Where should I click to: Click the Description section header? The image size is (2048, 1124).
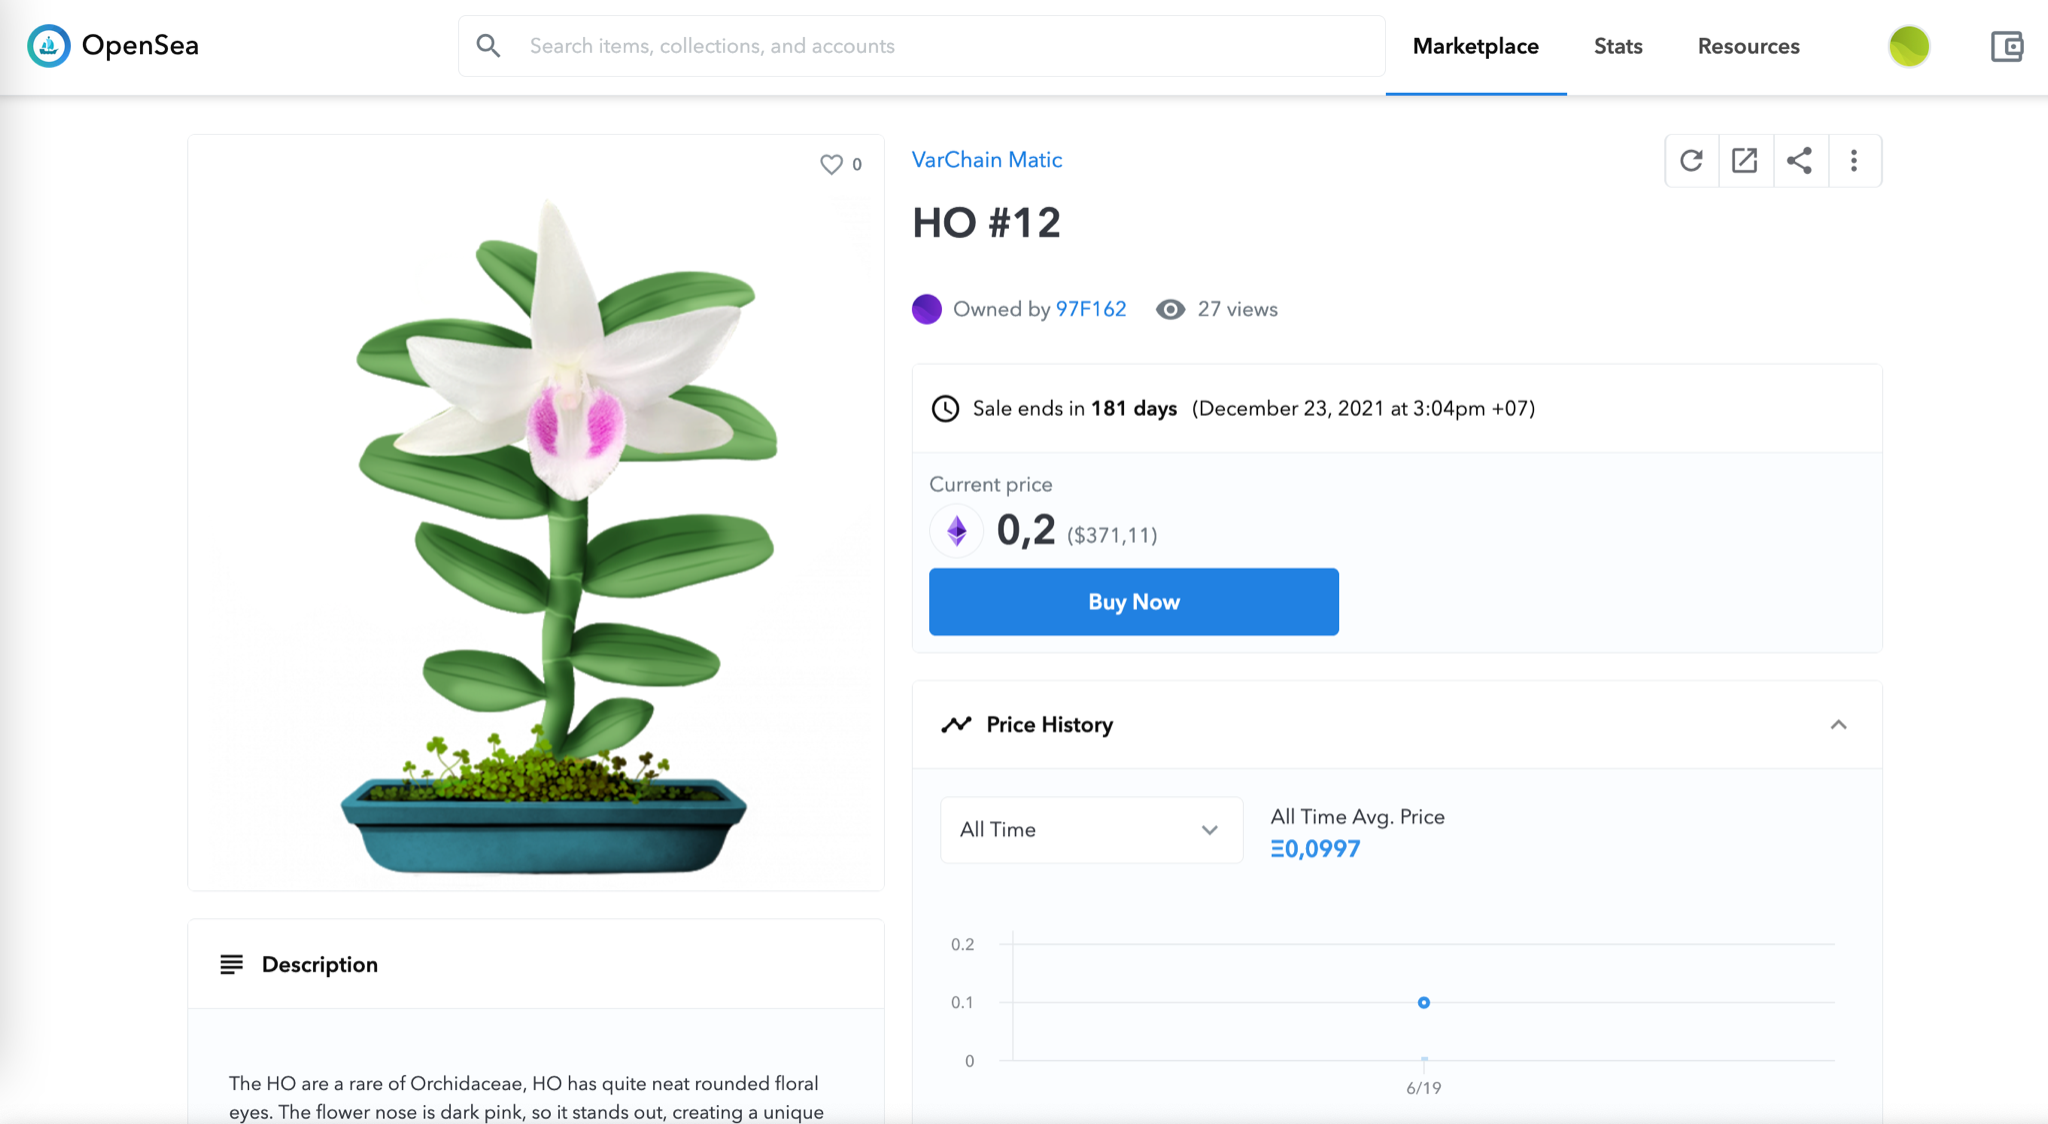(319, 965)
